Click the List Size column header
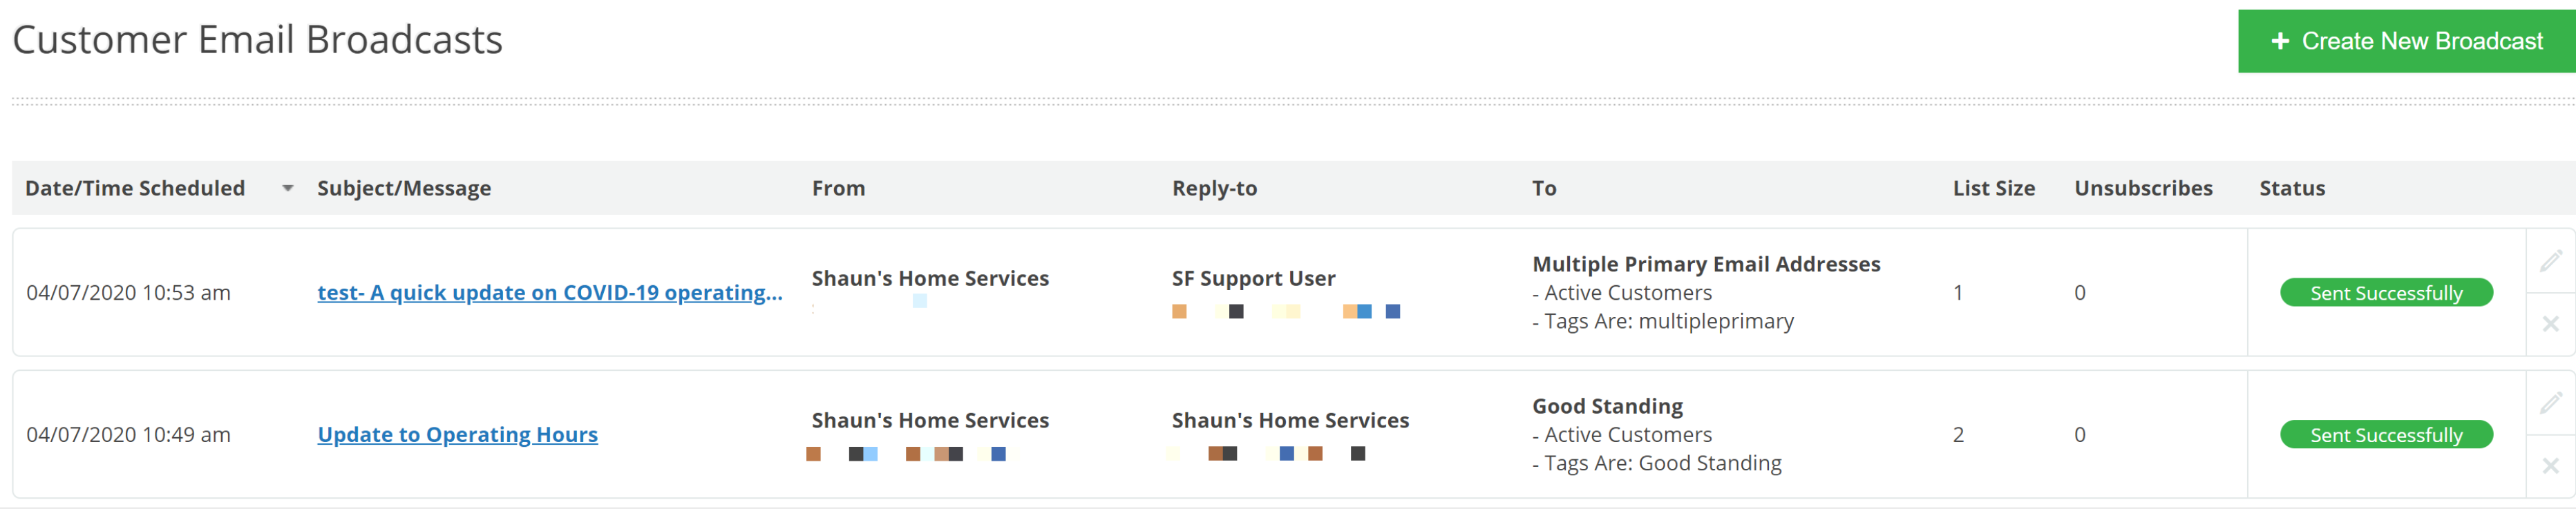2576x509 pixels. tap(1994, 188)
